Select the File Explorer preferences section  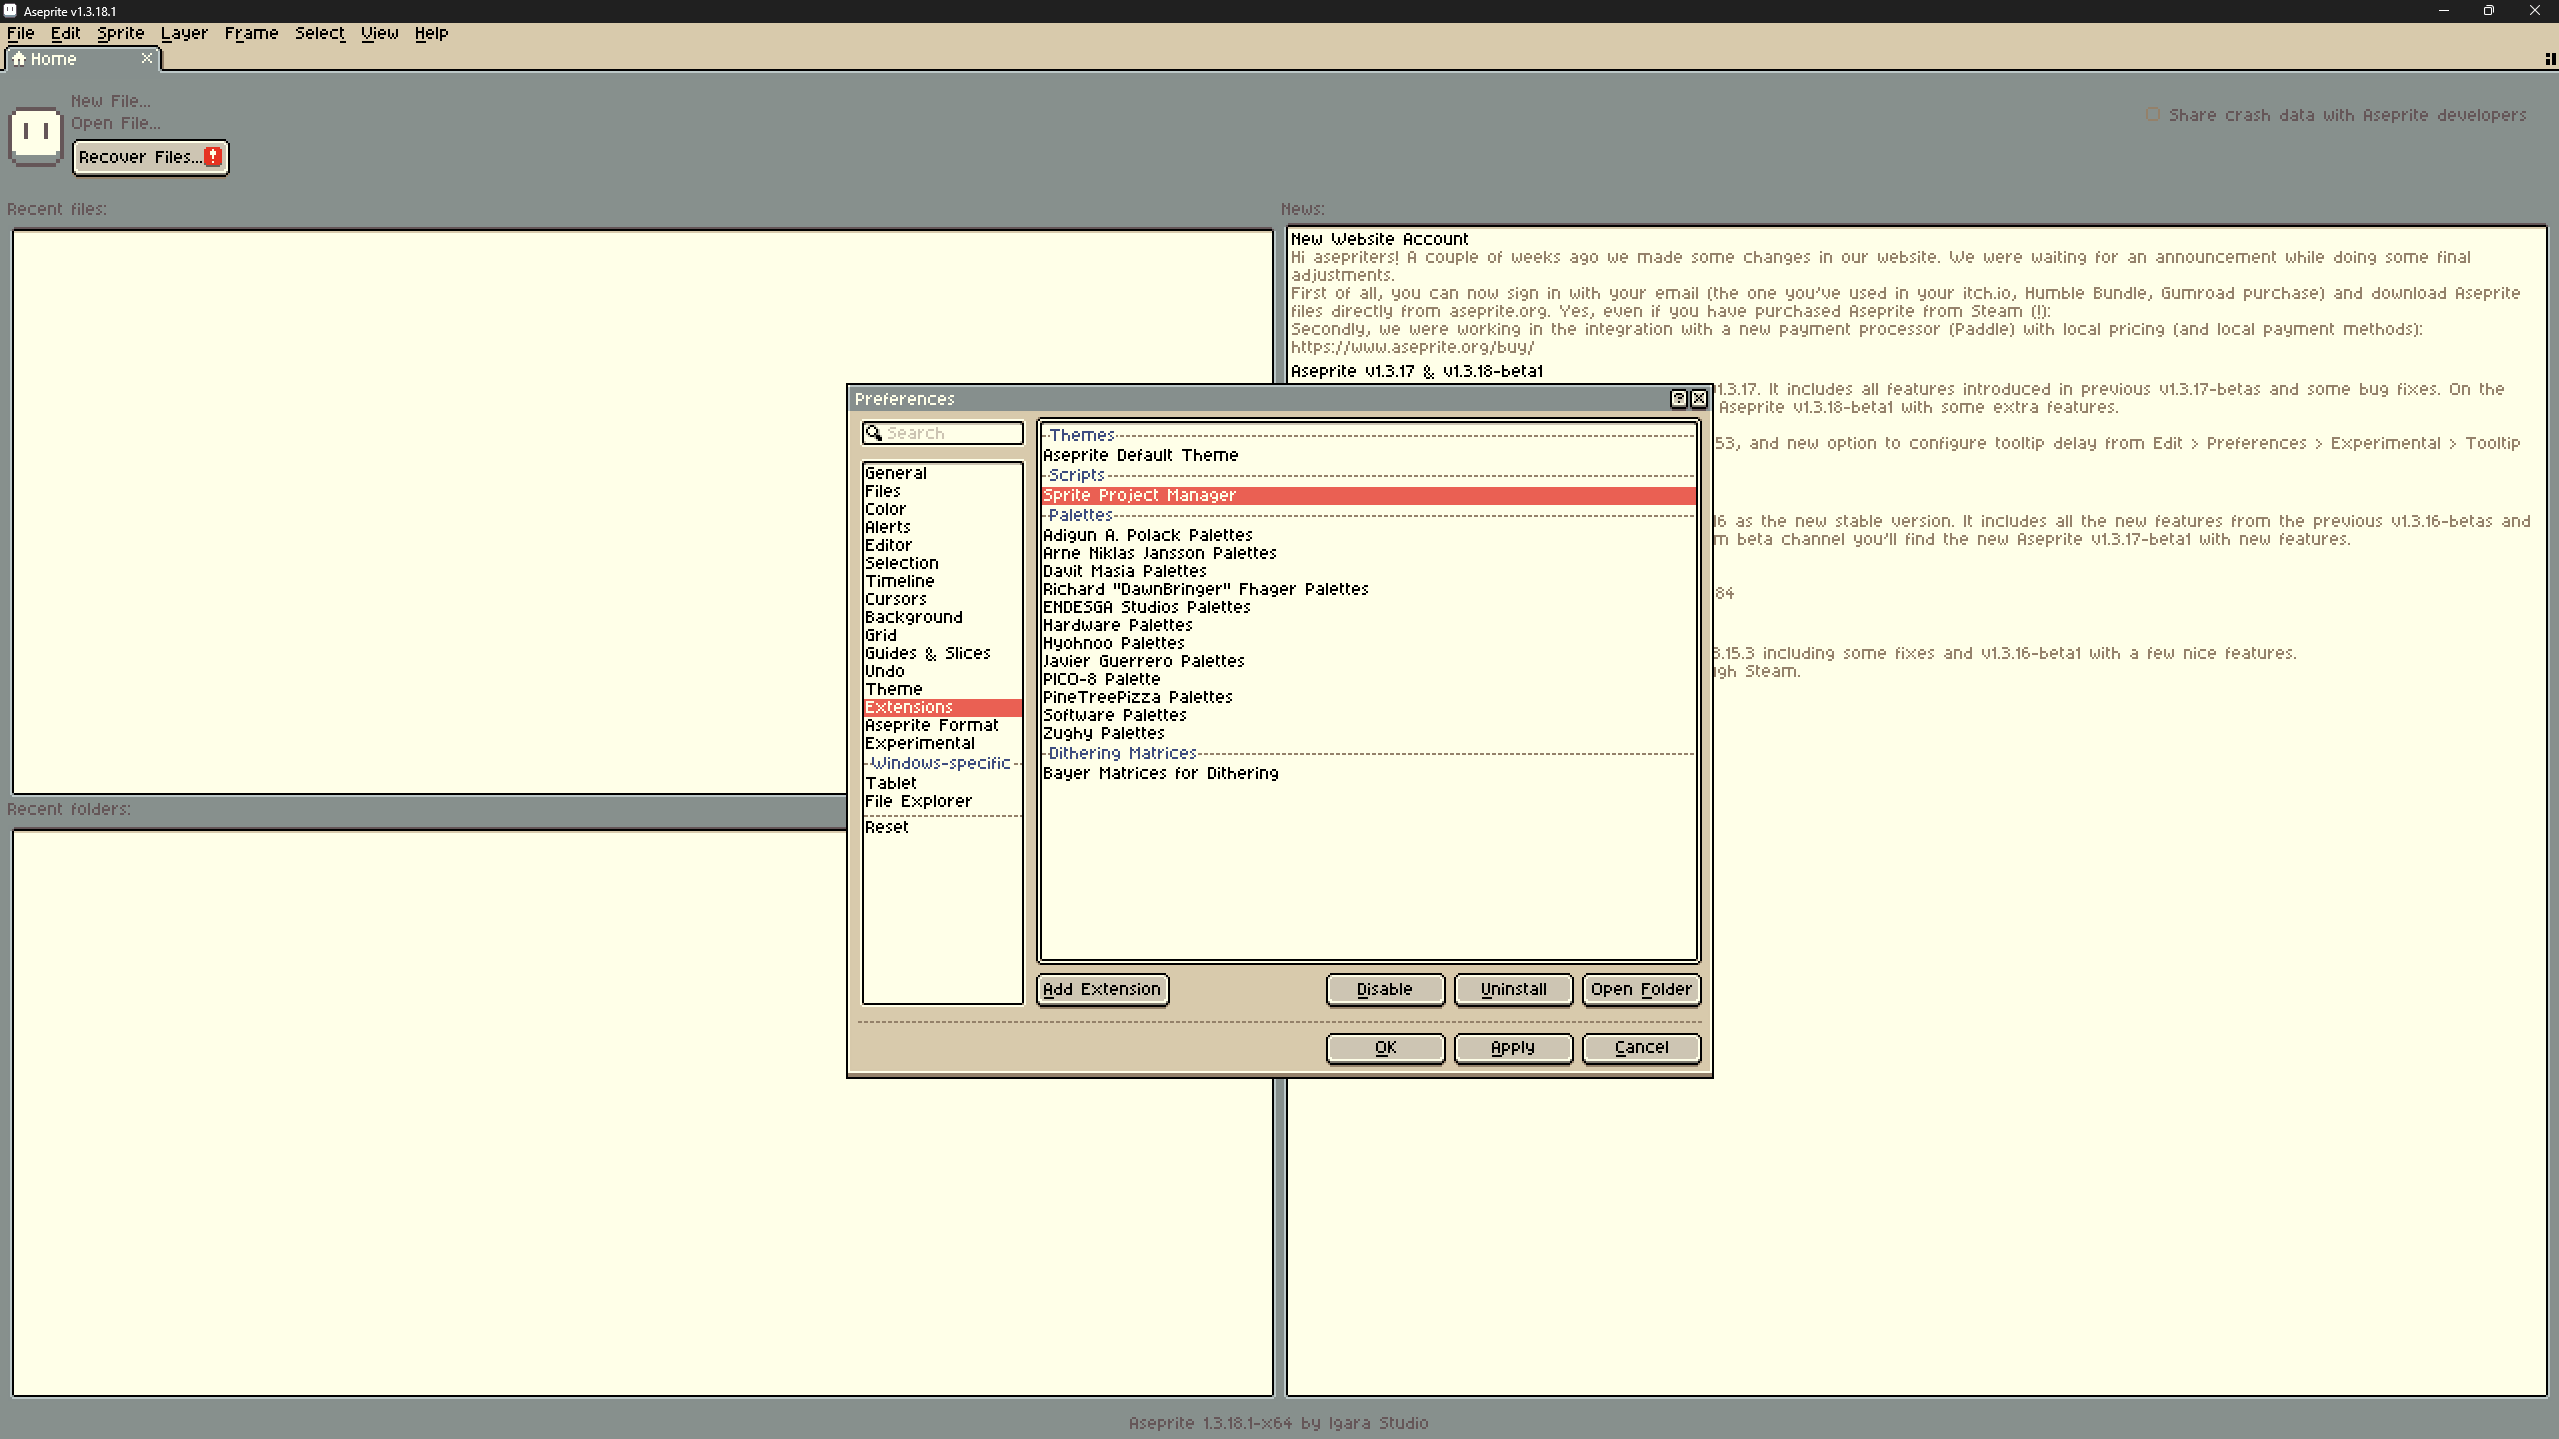(942, 801)
